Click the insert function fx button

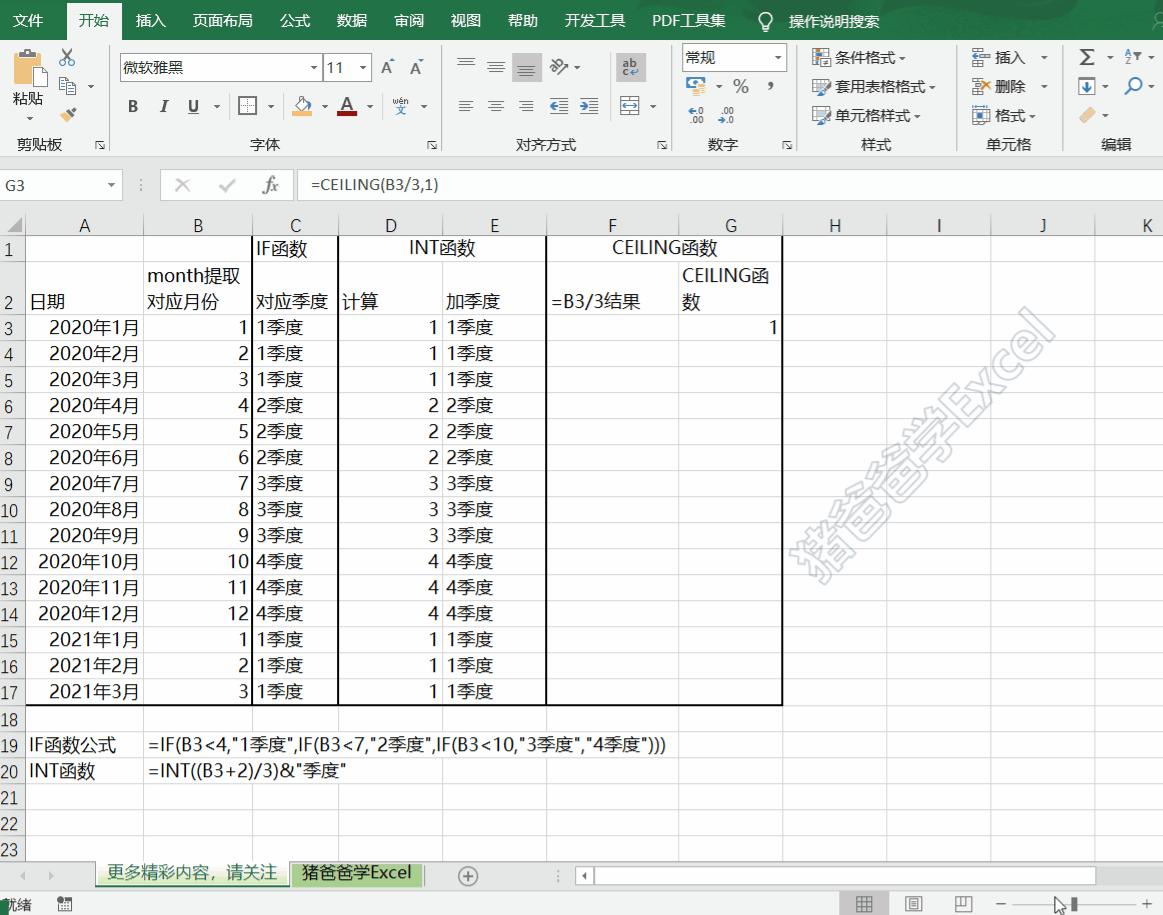coord(271,185)
